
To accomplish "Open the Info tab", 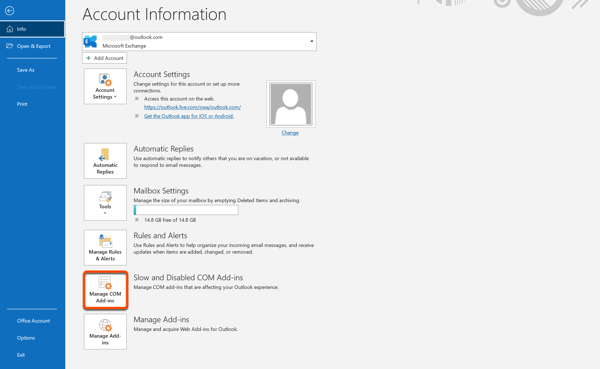I will click(32, 29).
